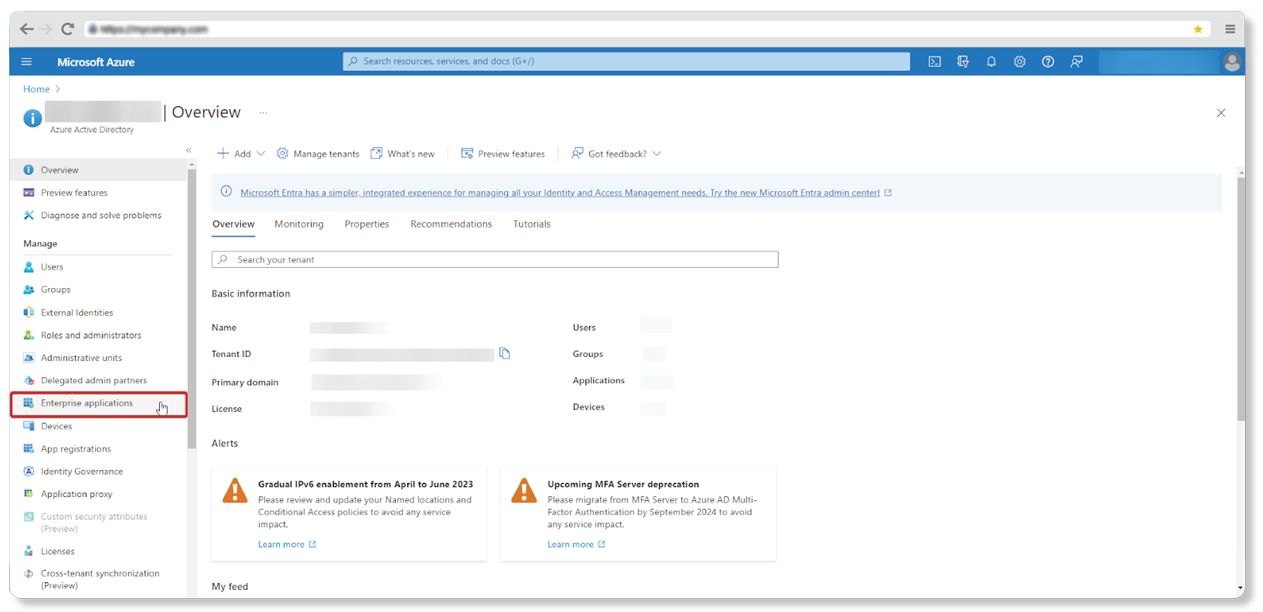Viewport: 1263px width, 612px height.
Task: Copy the Tenant ID to clipboard
Action: (505, 353)
